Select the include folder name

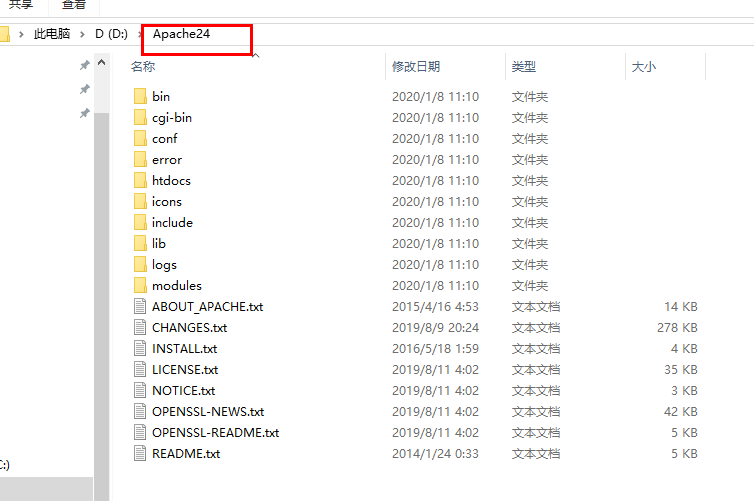[172, 222]
